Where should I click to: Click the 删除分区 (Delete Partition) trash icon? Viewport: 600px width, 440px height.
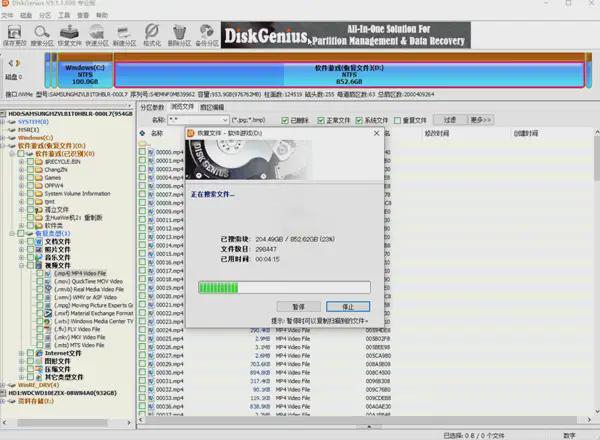pyautogui.click(x=180, y=36)
